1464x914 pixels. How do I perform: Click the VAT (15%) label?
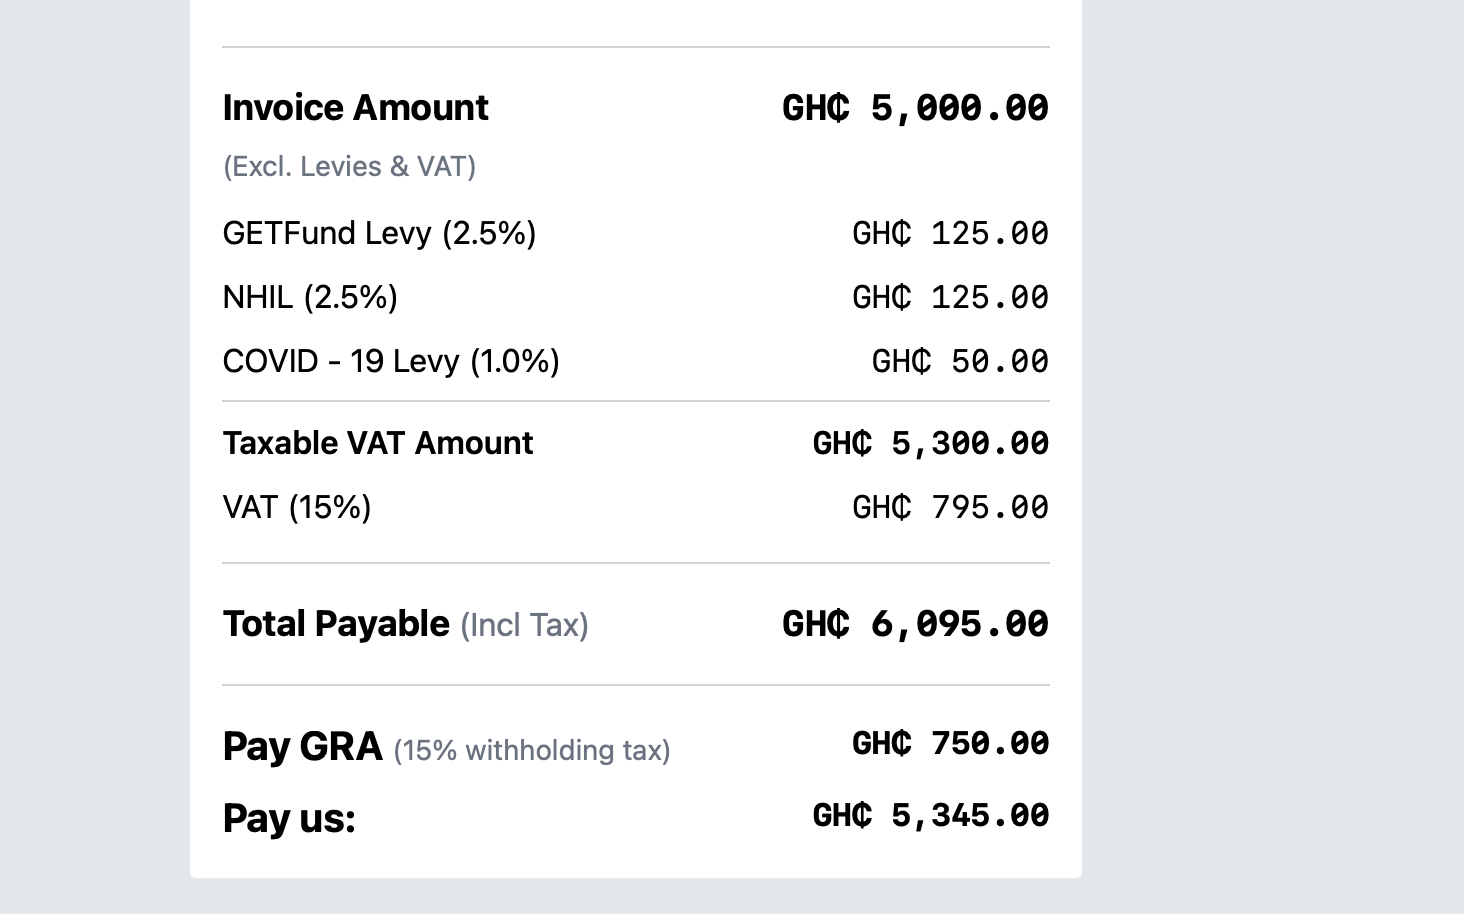click(x=297, y=507)
